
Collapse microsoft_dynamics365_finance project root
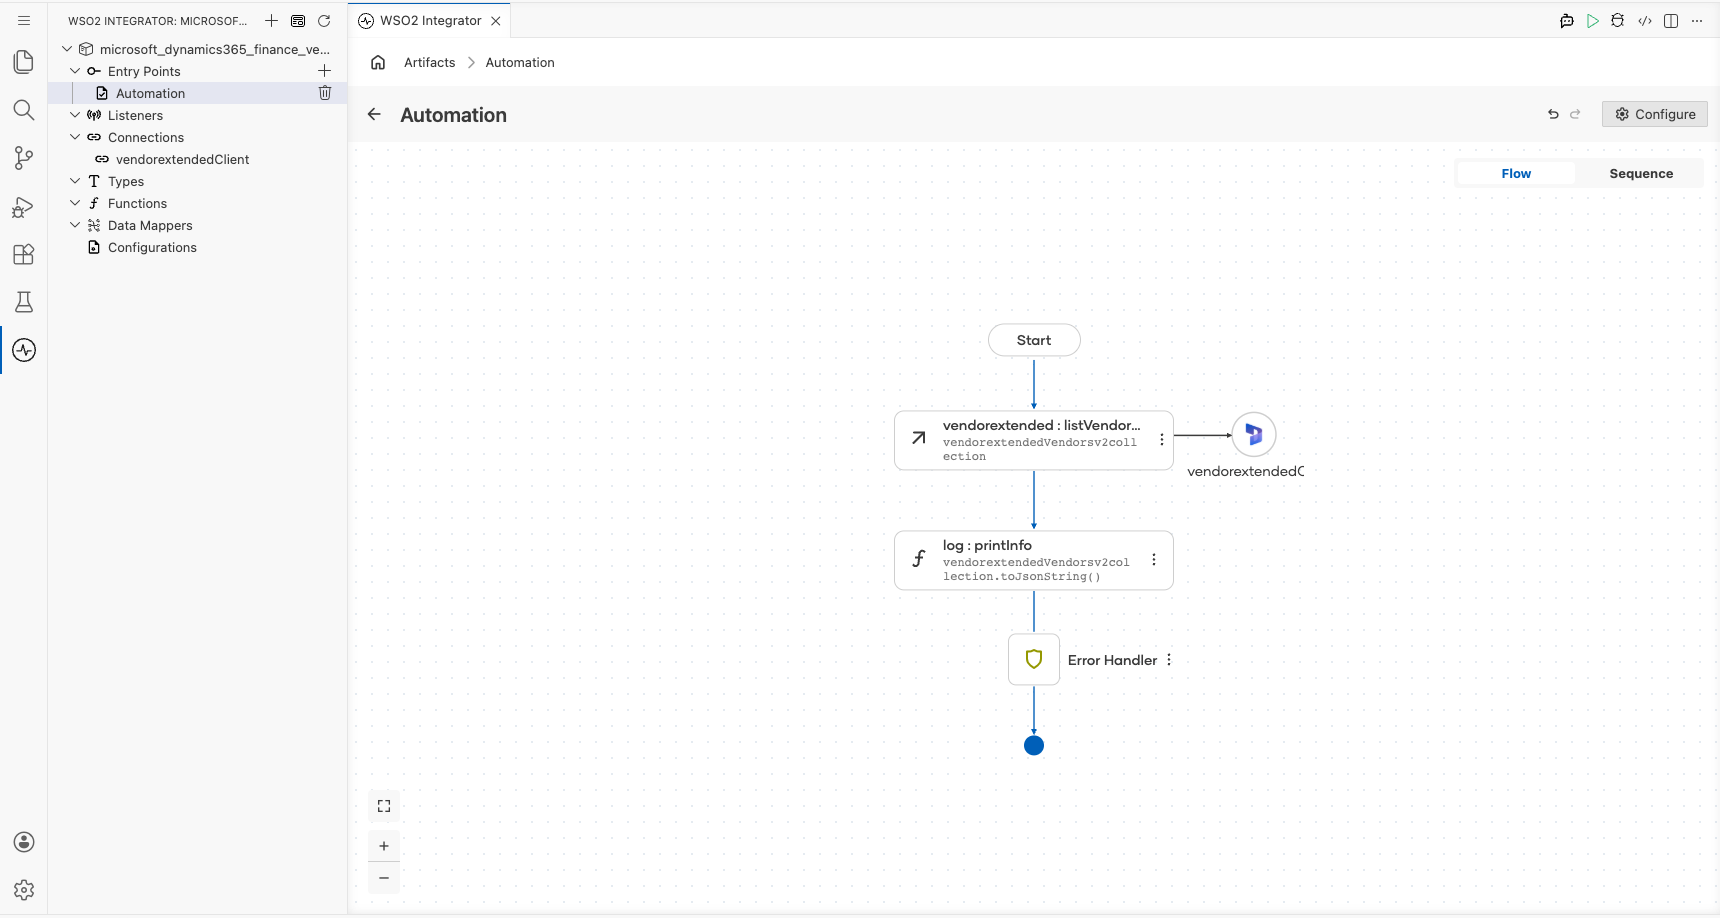pyautogui.click(x=67, y=49)
